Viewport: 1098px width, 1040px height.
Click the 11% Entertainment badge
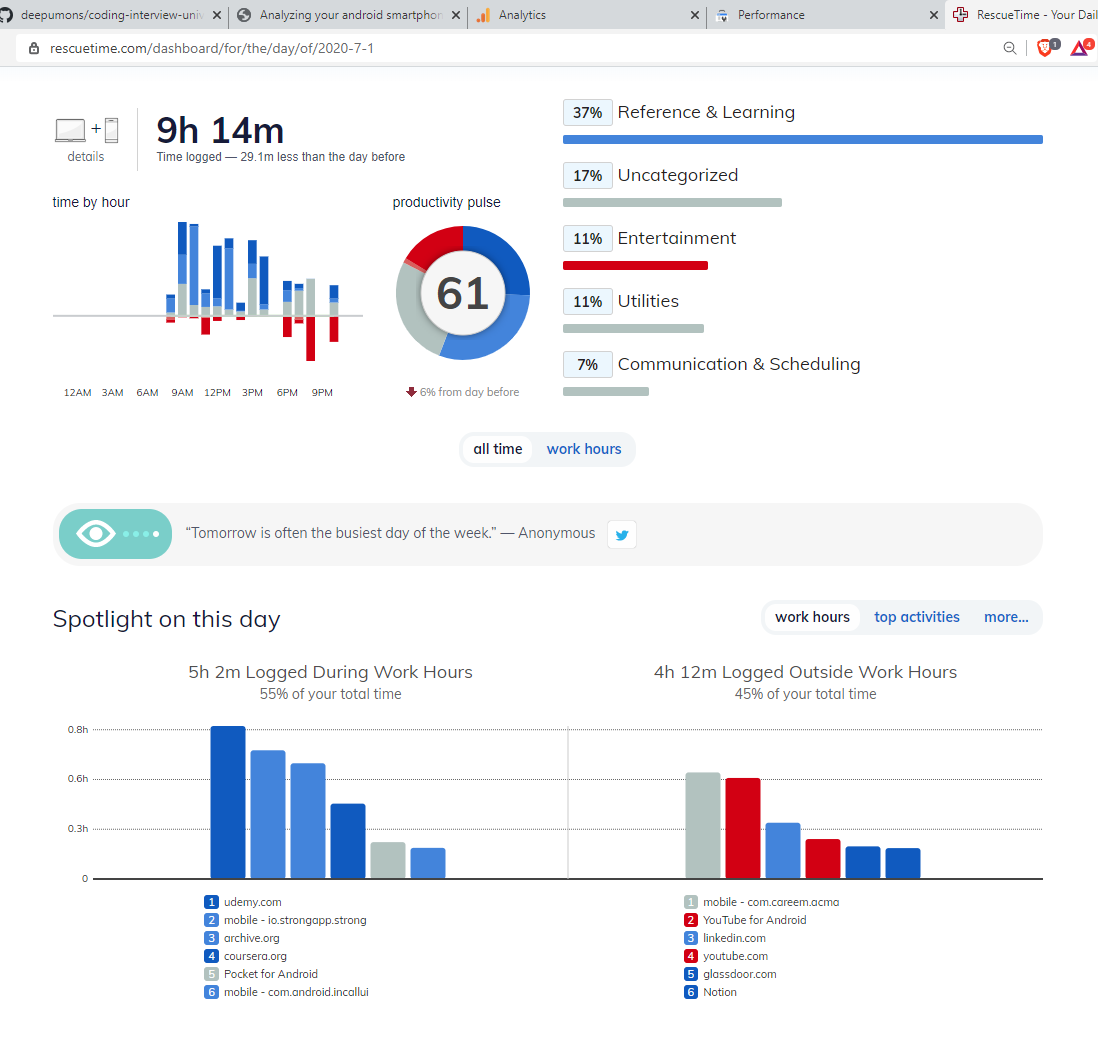[588, 239]
